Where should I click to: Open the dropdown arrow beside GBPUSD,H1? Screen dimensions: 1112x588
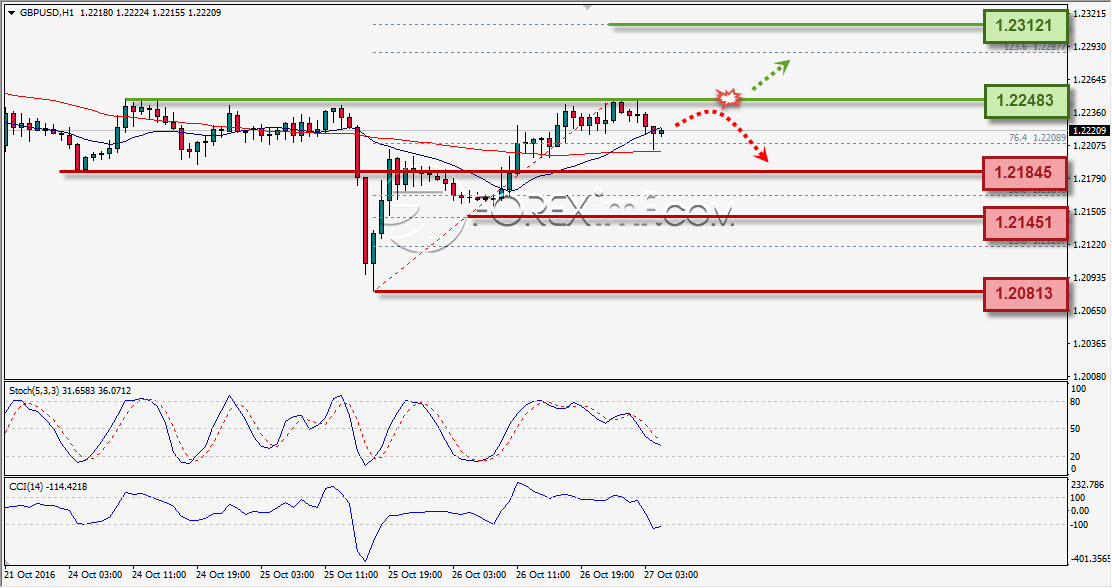[11, 13]
